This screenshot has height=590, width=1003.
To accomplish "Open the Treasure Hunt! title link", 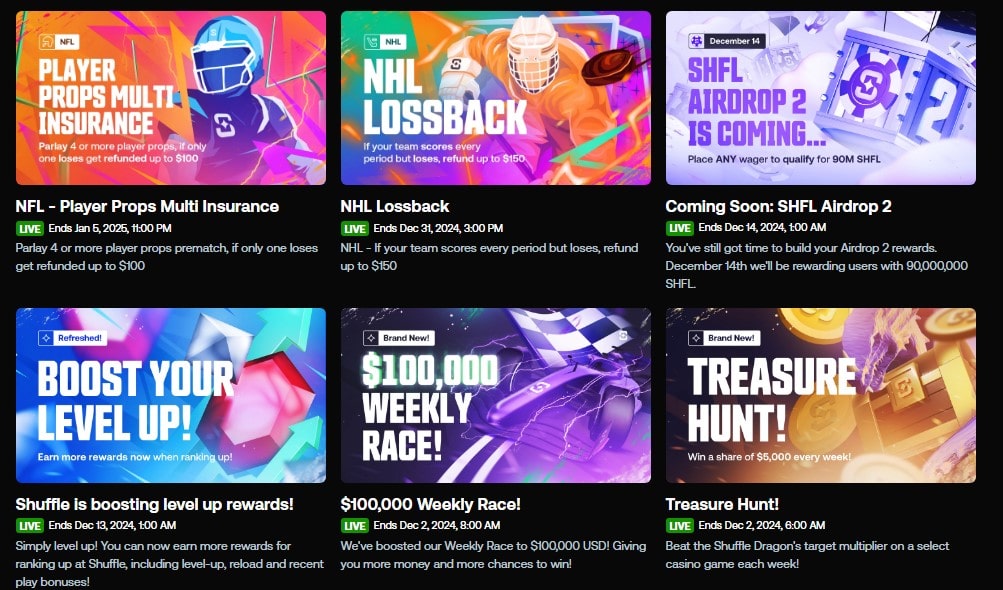I will coord(722,504).
